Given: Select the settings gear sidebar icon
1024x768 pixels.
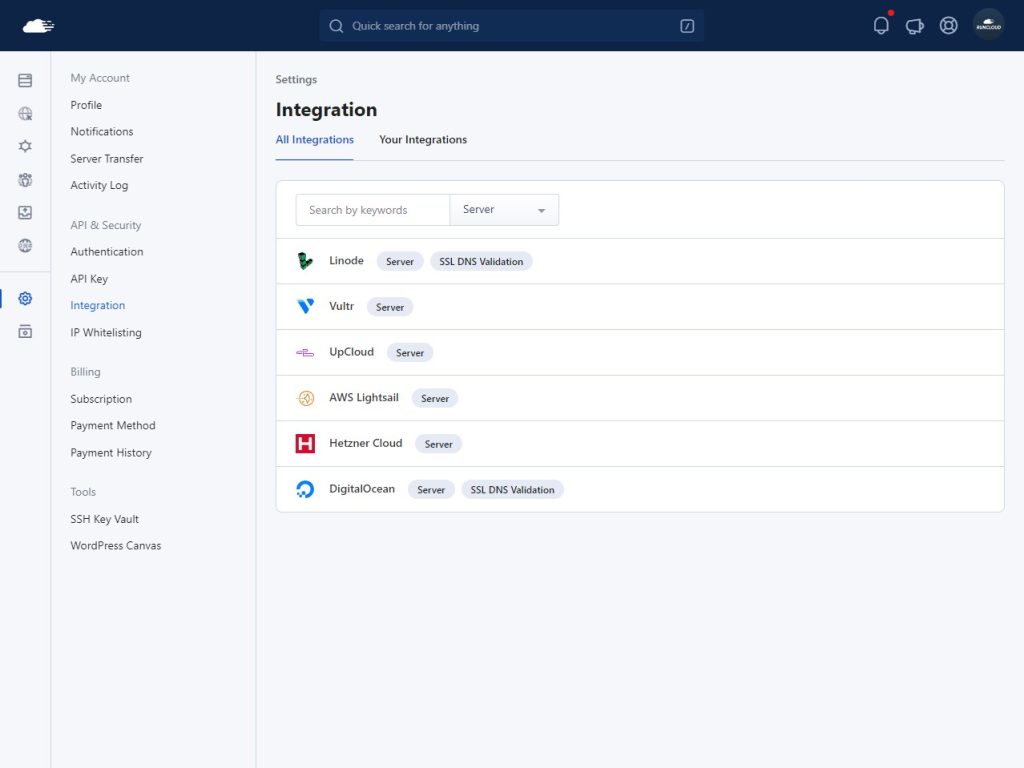Looking at the screenshot, I should [x=25, y=298].
